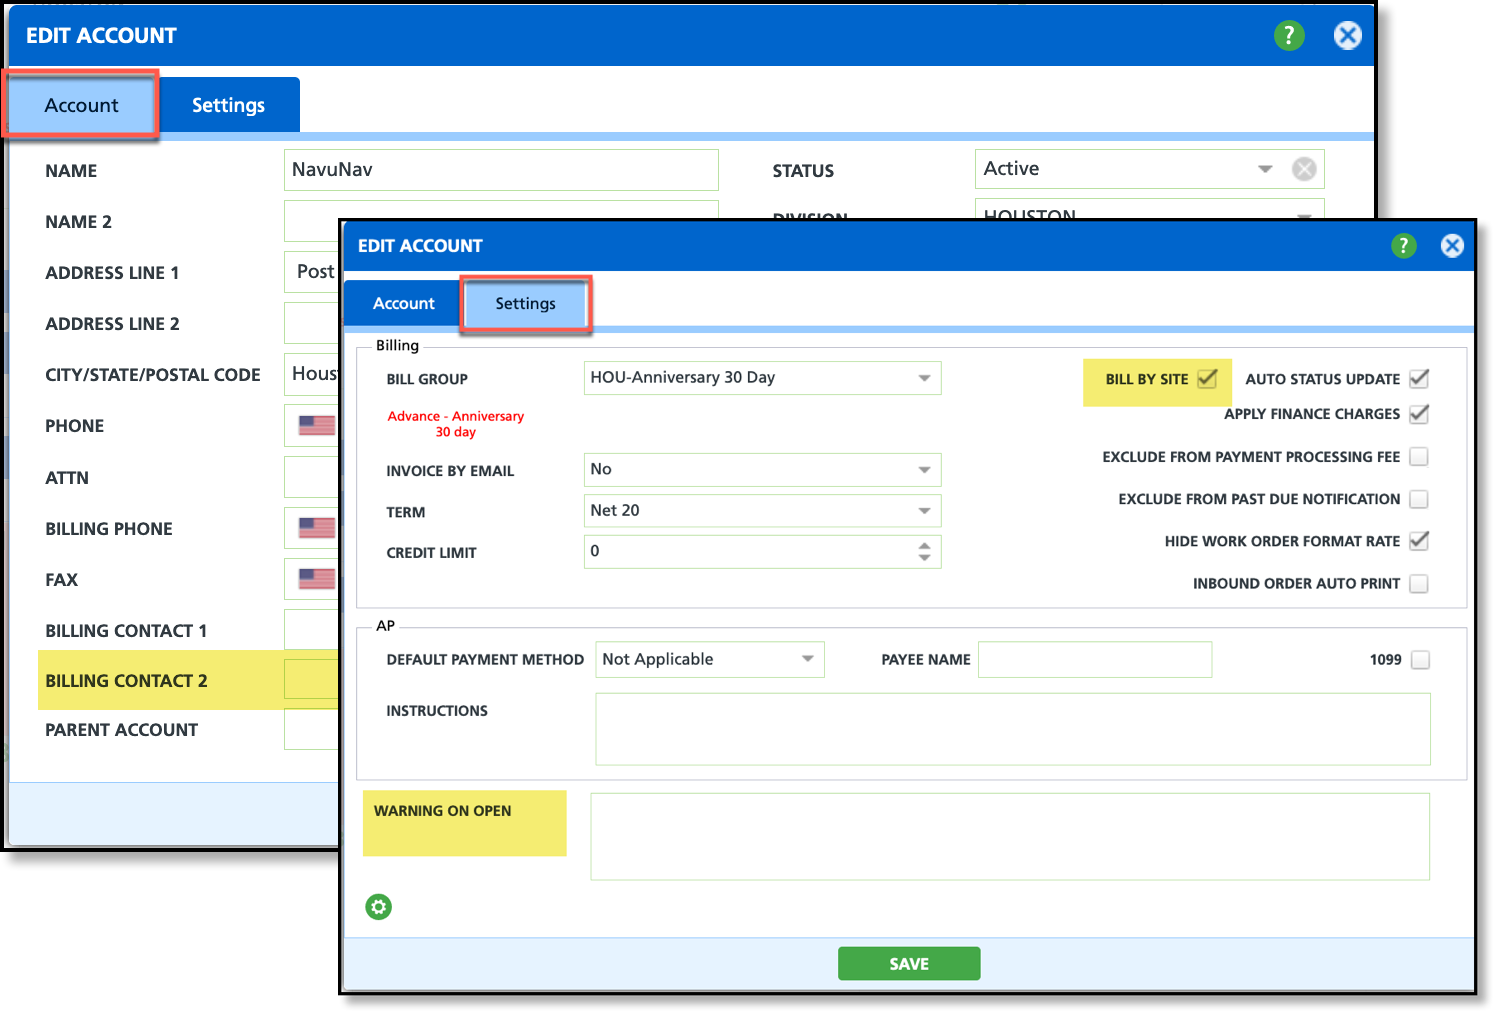
Task: Click the US flag next to Phone
Action: 317,425
